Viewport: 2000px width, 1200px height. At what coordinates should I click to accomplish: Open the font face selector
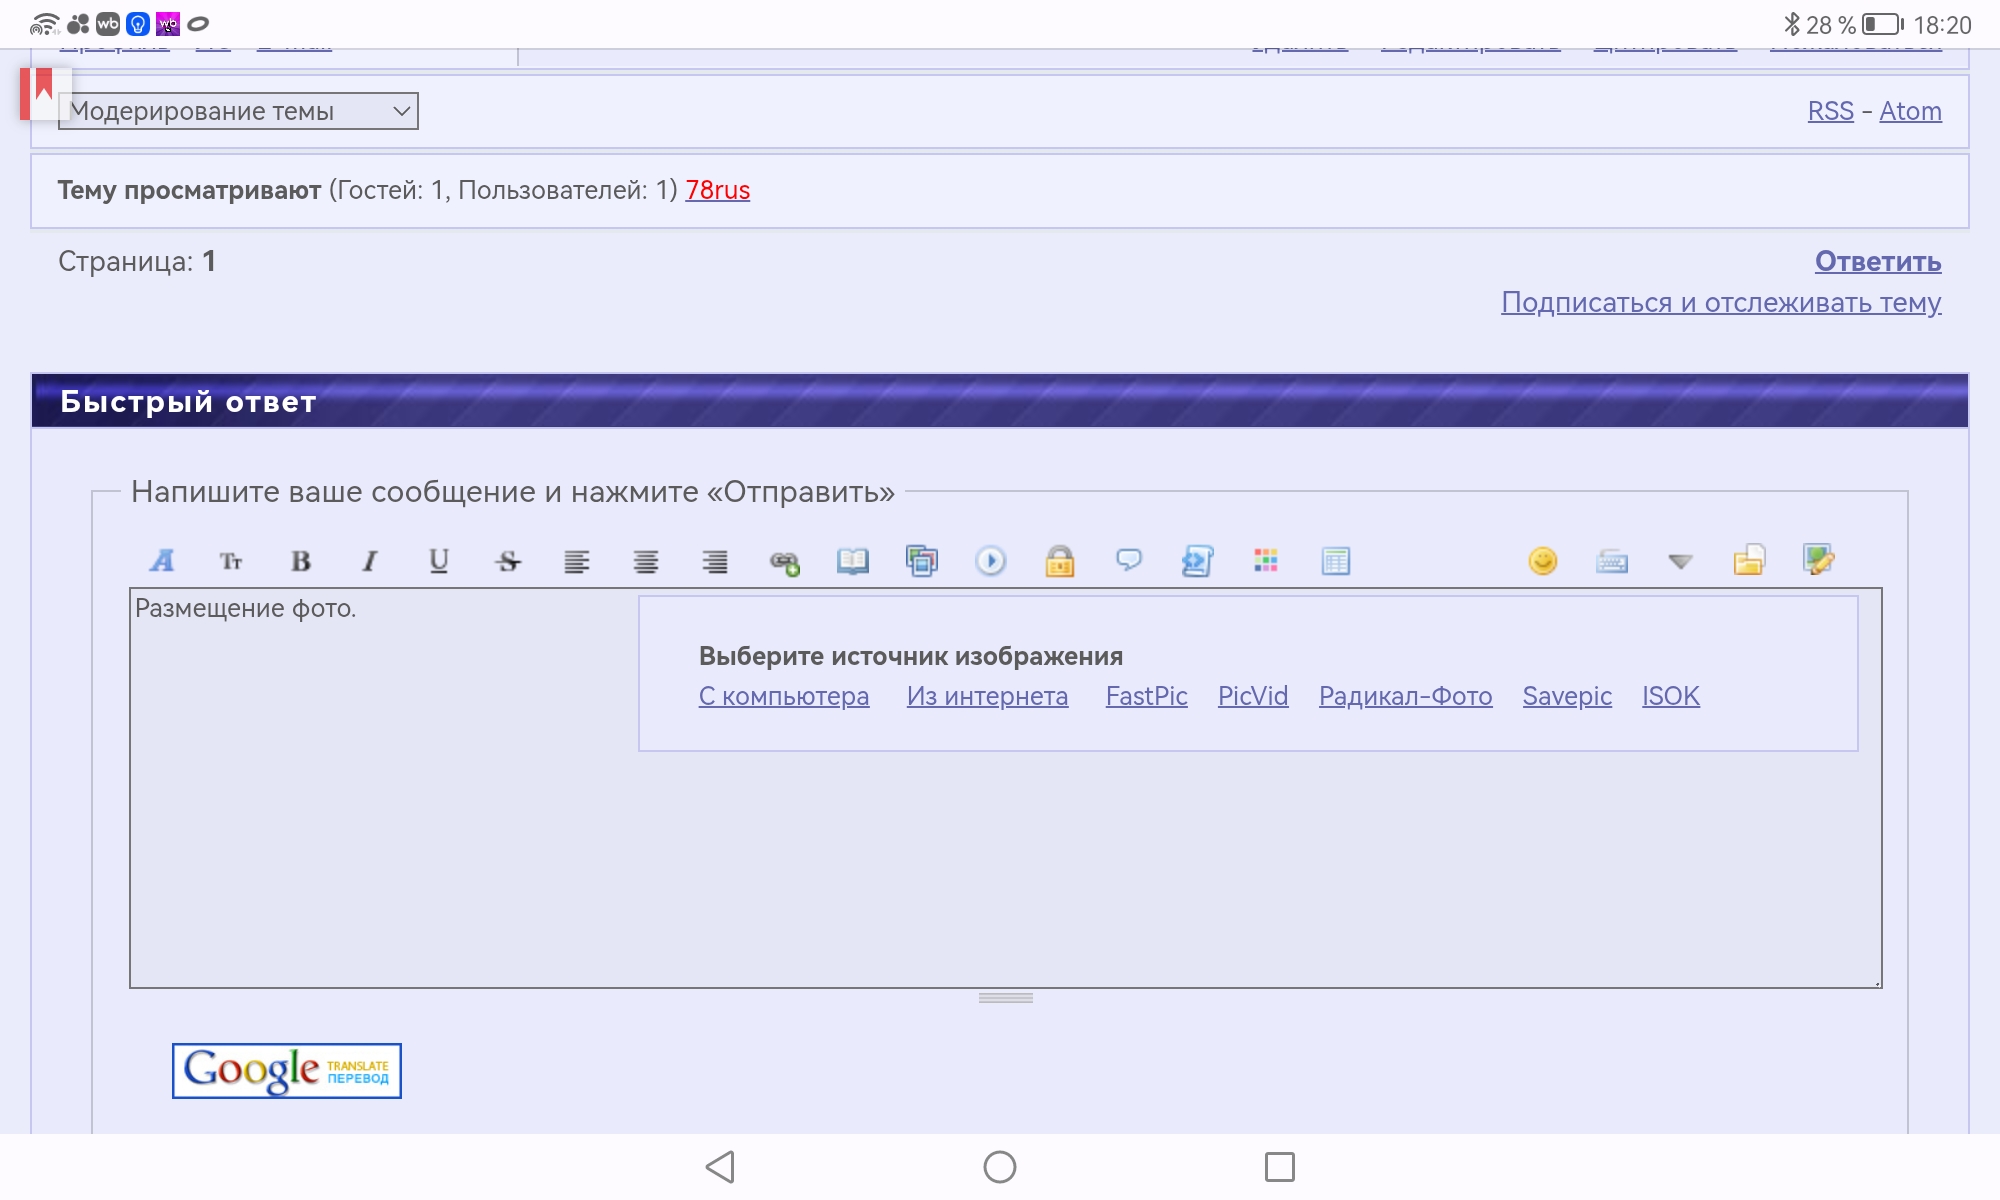pos(162,561)
